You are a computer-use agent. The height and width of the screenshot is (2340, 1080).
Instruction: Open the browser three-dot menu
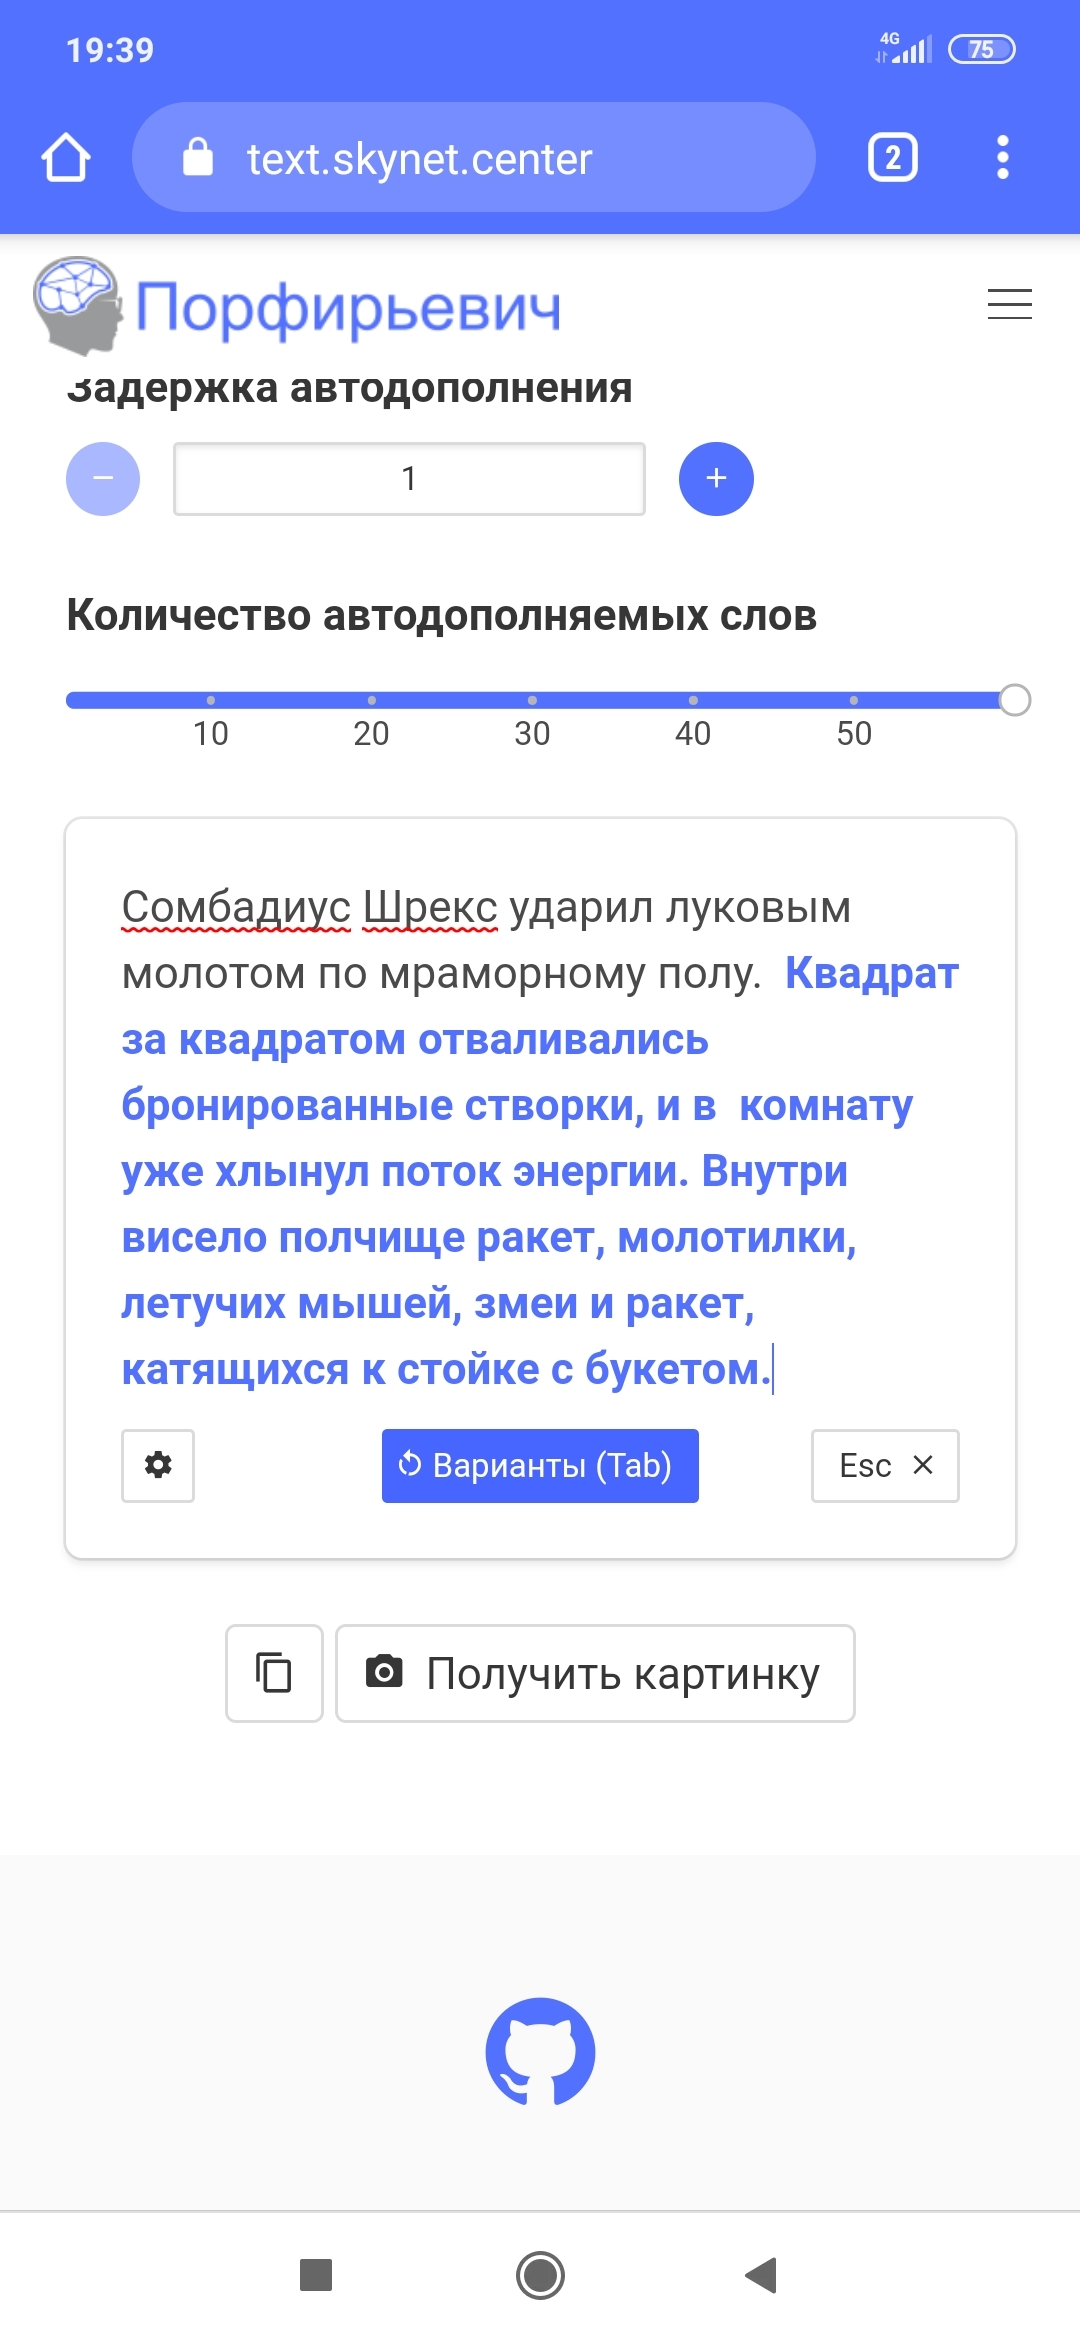(1002, 158)
